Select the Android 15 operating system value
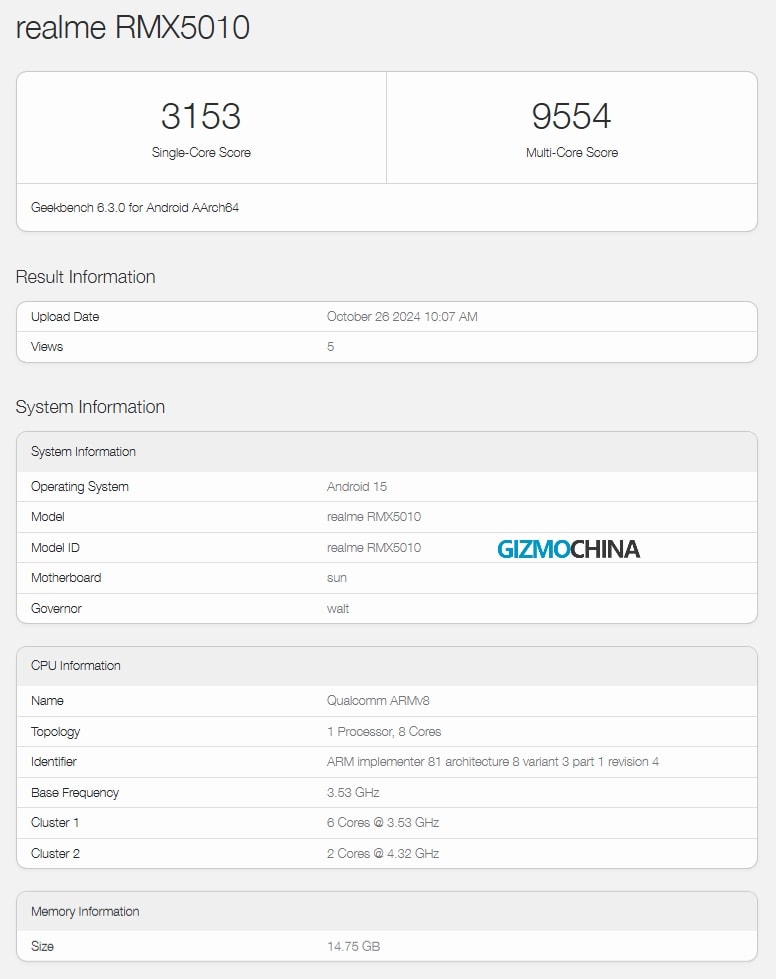 357,487
